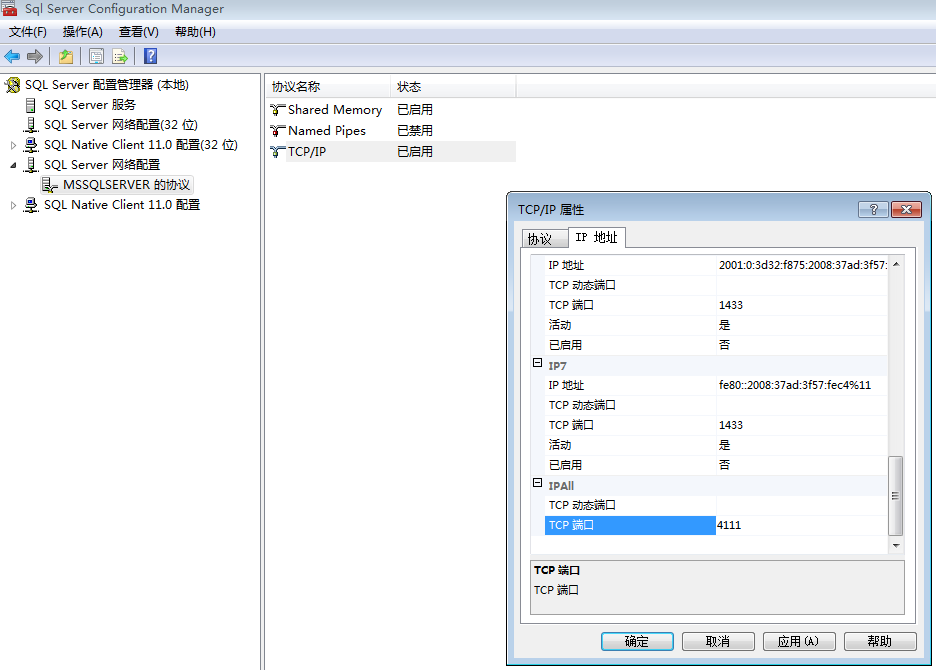Click the property grid scroll-down arrow

pyautogui.click(x=895, y=545)
